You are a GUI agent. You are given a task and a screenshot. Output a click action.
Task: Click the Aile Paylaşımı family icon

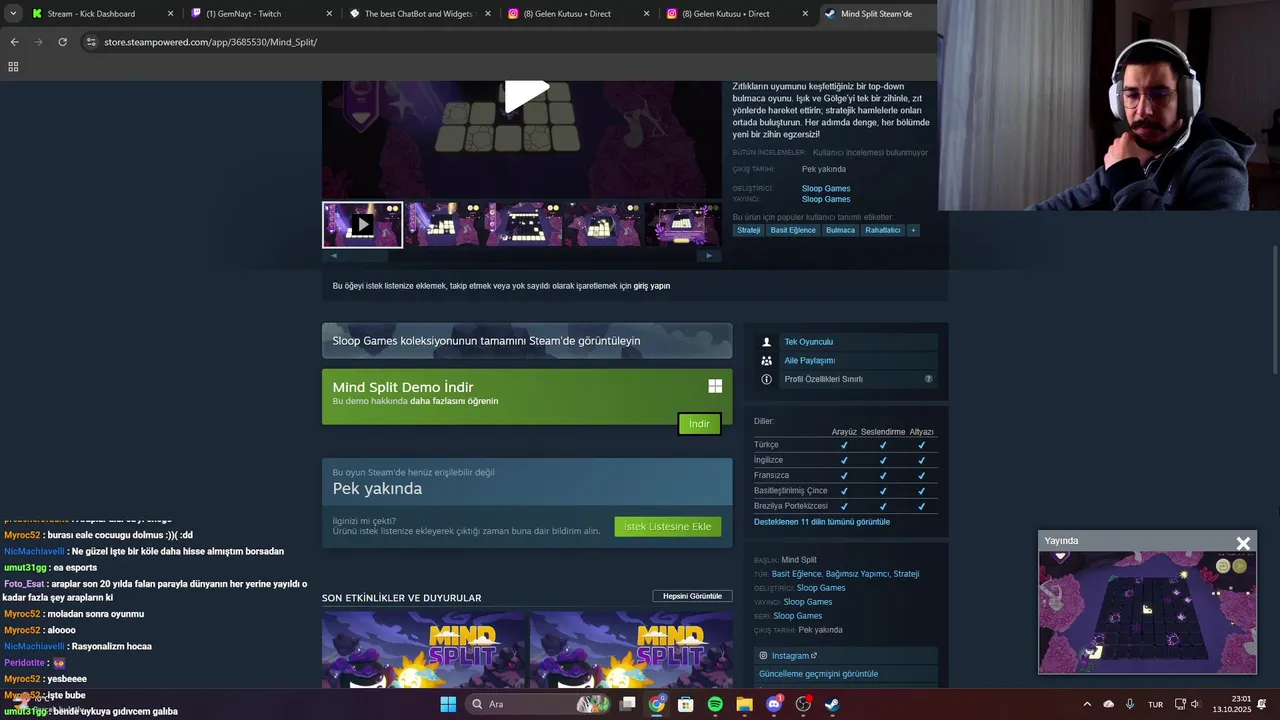[767, 360]
